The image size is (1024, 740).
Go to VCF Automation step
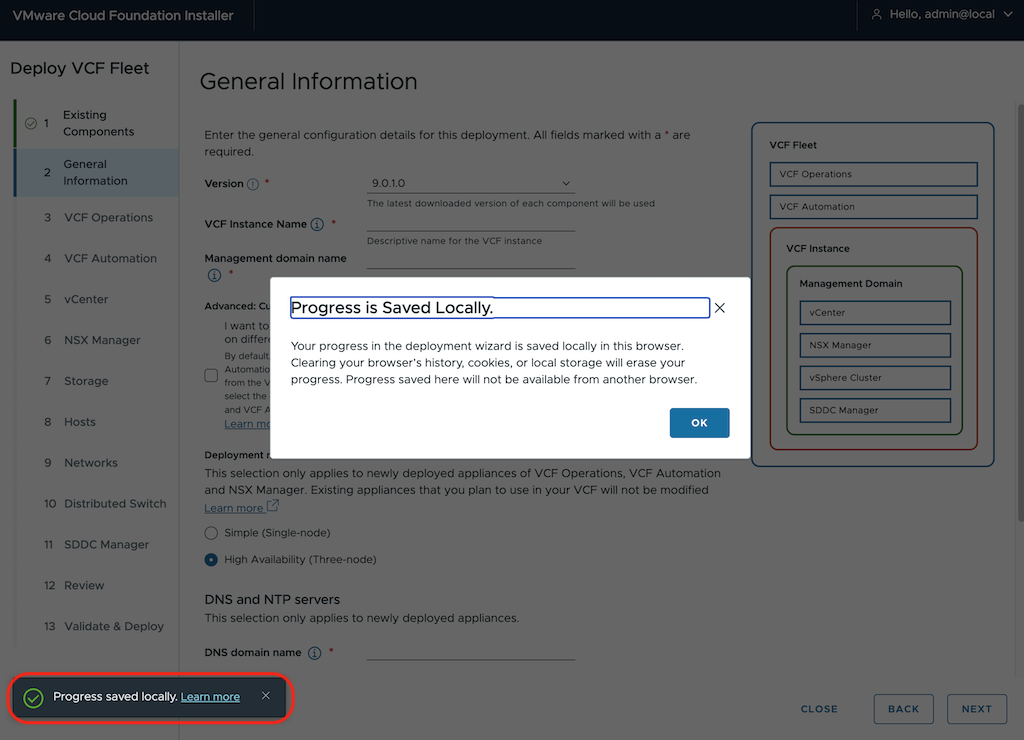coord(110,259)
